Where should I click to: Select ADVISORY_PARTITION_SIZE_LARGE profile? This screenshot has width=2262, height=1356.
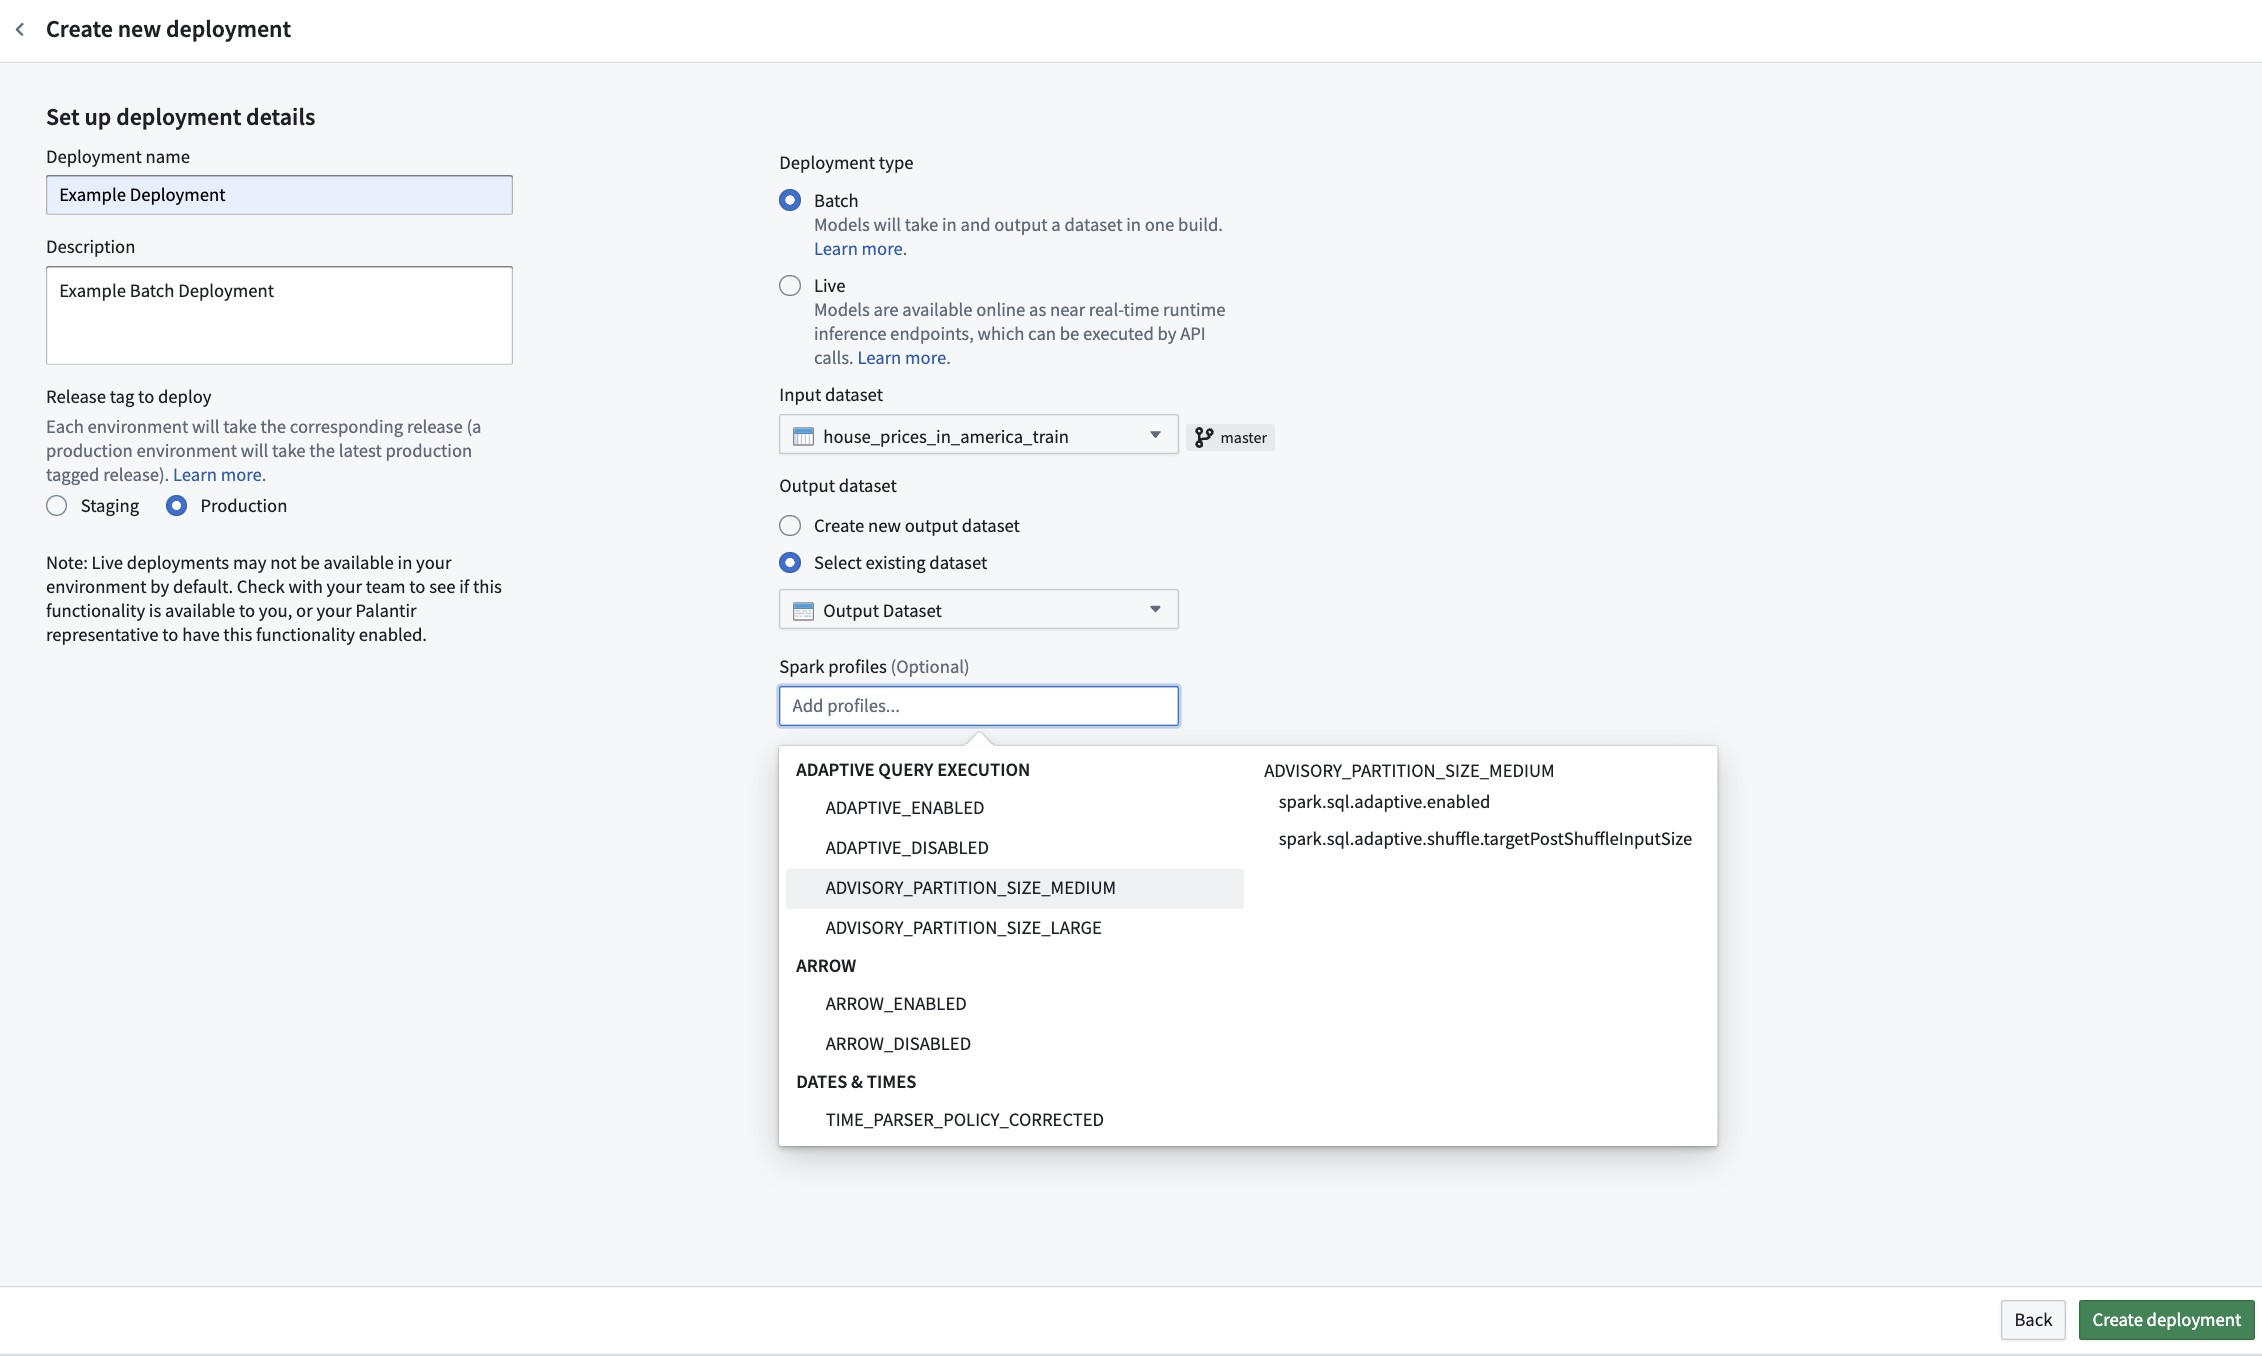pyautogui.click(x=1014, y=928)
